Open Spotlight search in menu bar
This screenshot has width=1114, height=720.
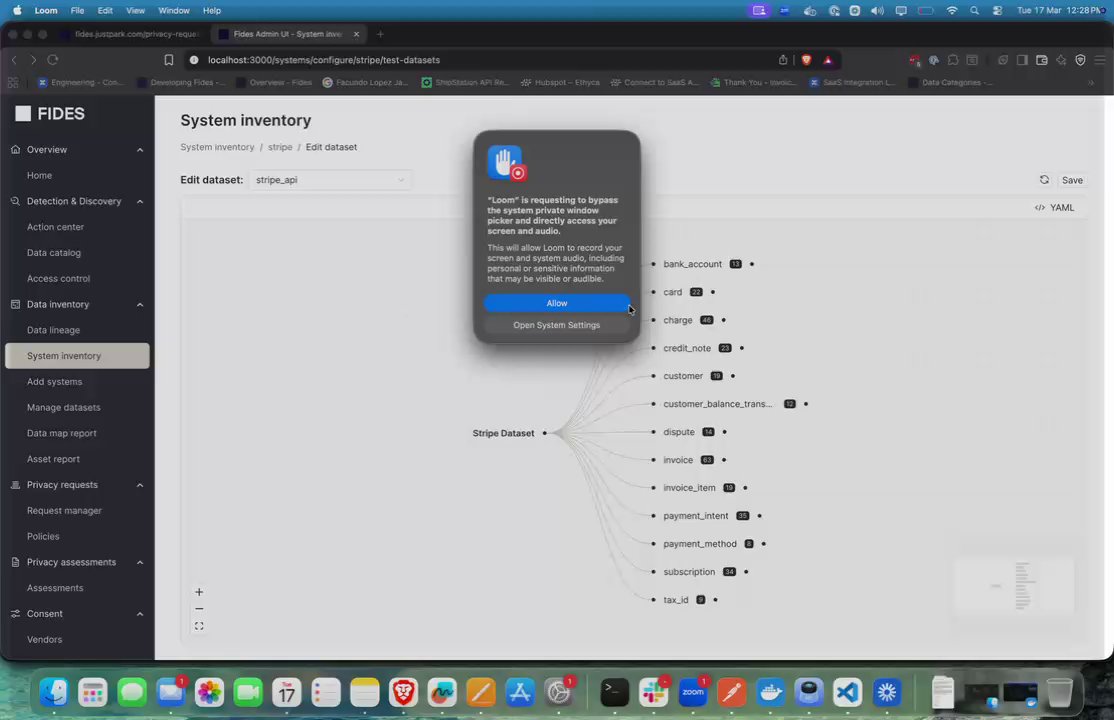pyautogui.click(x=974, y=11)
